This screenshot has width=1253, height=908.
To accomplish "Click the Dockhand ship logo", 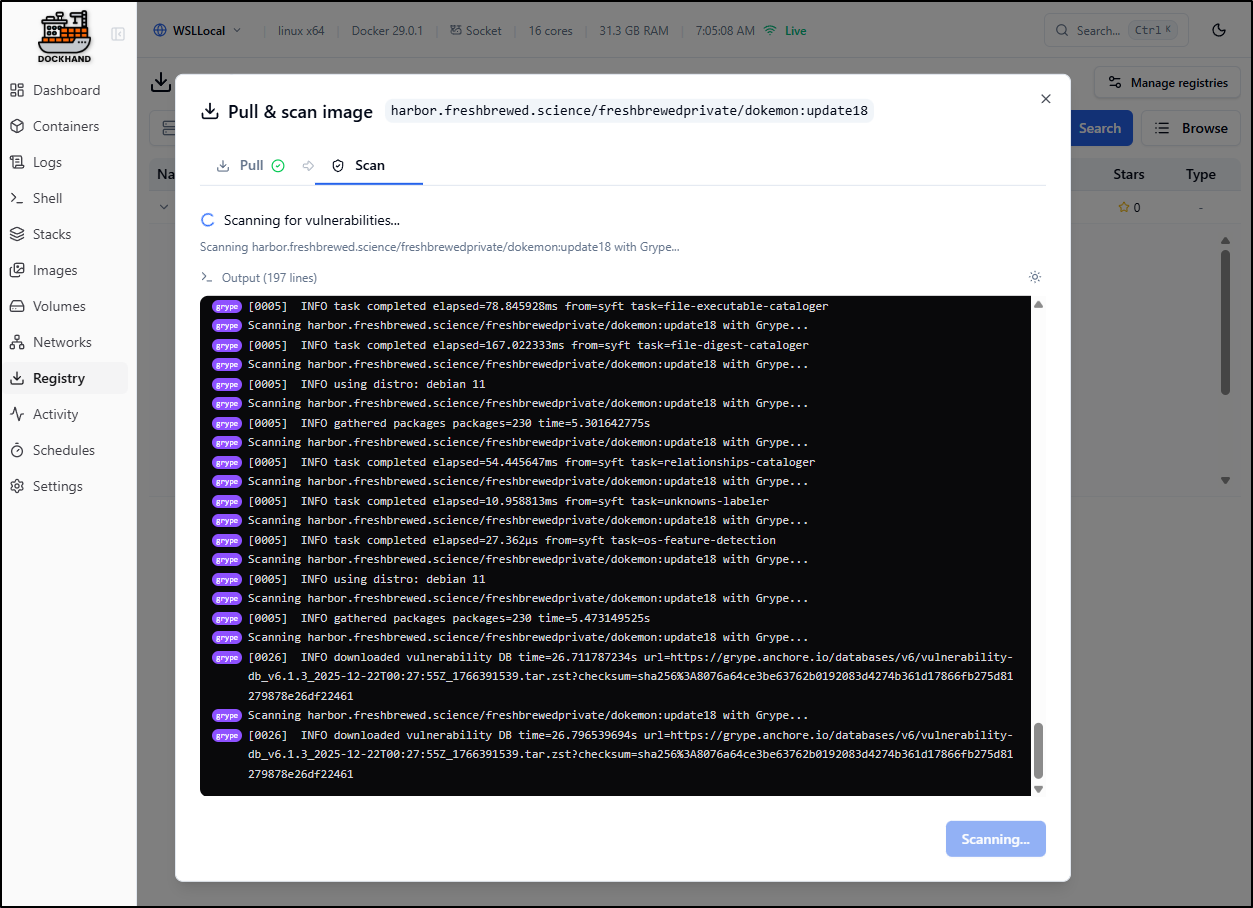I will click(x=64, y=36).
